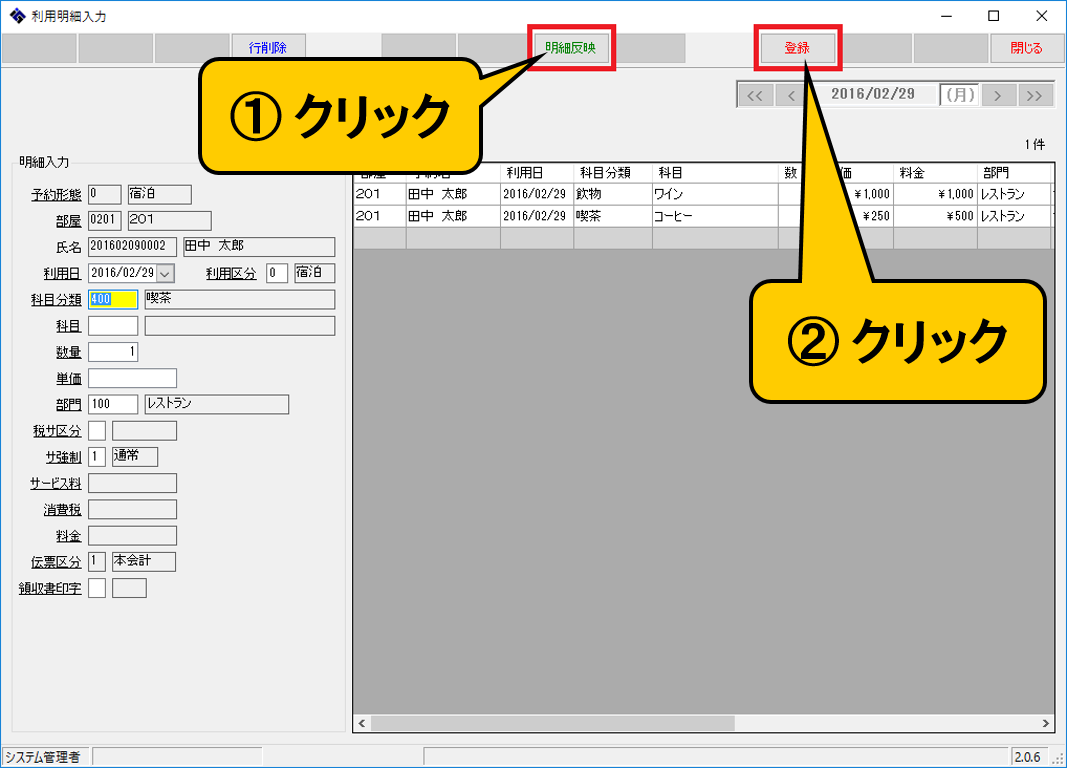Click the 科目分類 underlined label
This screenshot has width=1067, height=768.
point(56,300)
